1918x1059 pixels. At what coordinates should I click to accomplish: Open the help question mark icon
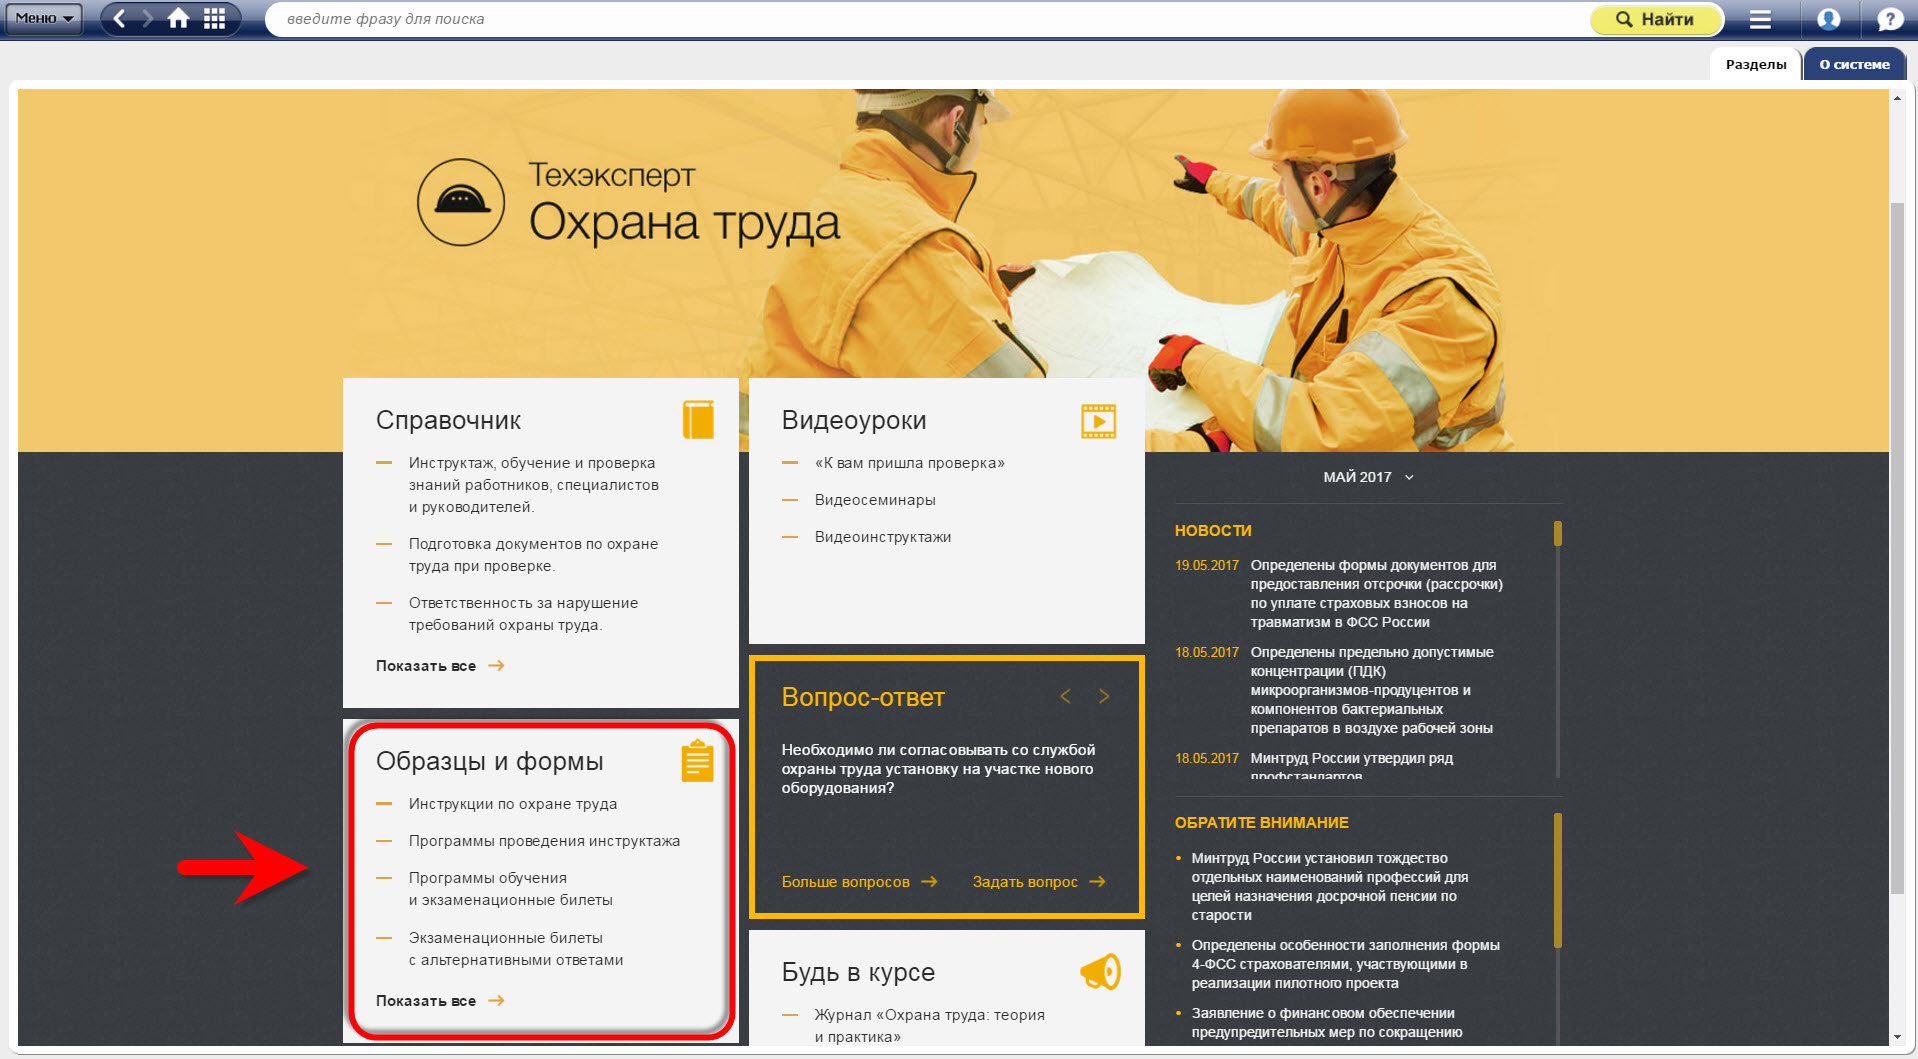[1889, 19]
